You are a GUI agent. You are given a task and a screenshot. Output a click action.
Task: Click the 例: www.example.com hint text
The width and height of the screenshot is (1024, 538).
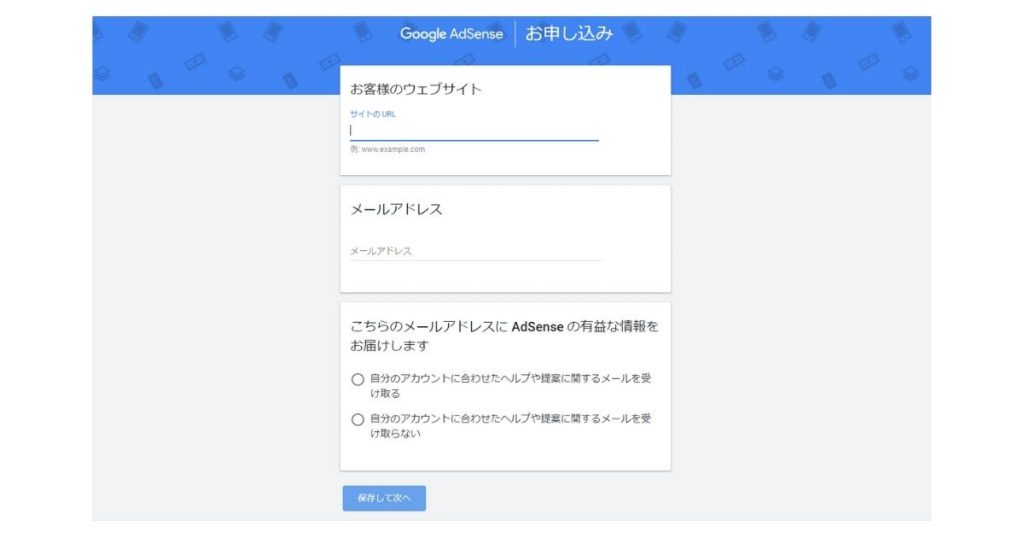387,149
